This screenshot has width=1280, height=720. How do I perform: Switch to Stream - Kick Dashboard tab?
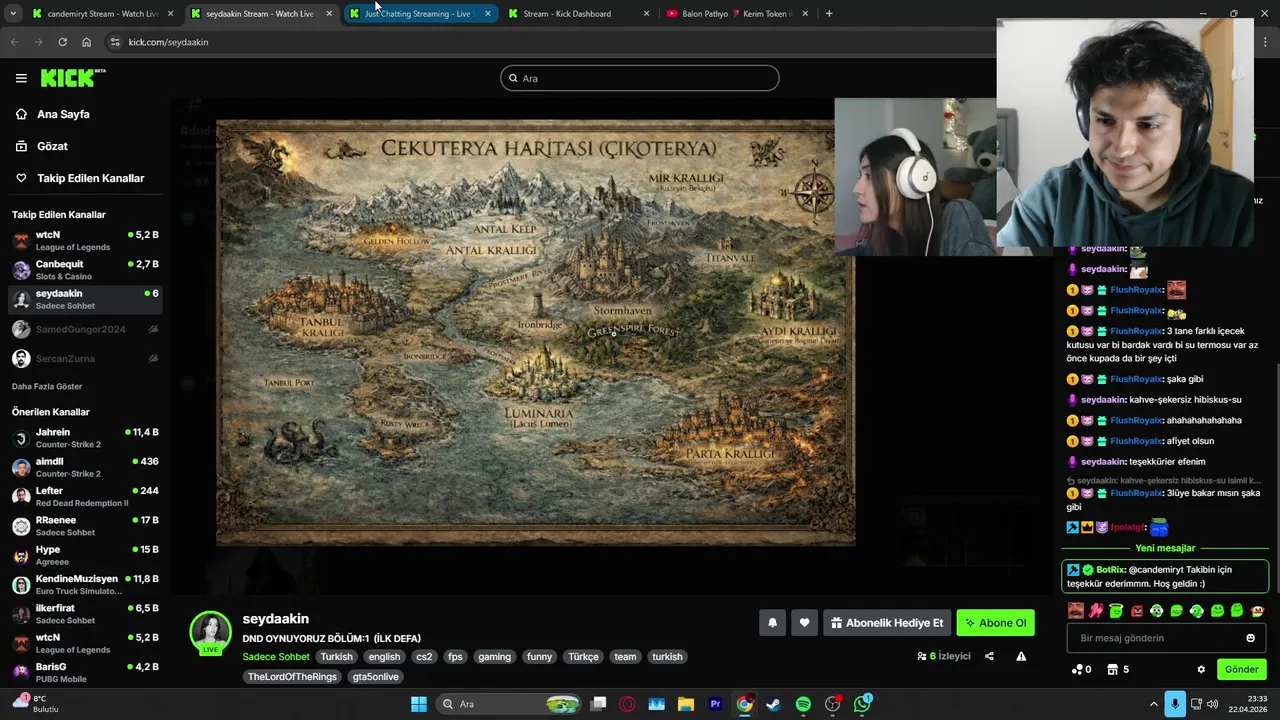point(578,14)
